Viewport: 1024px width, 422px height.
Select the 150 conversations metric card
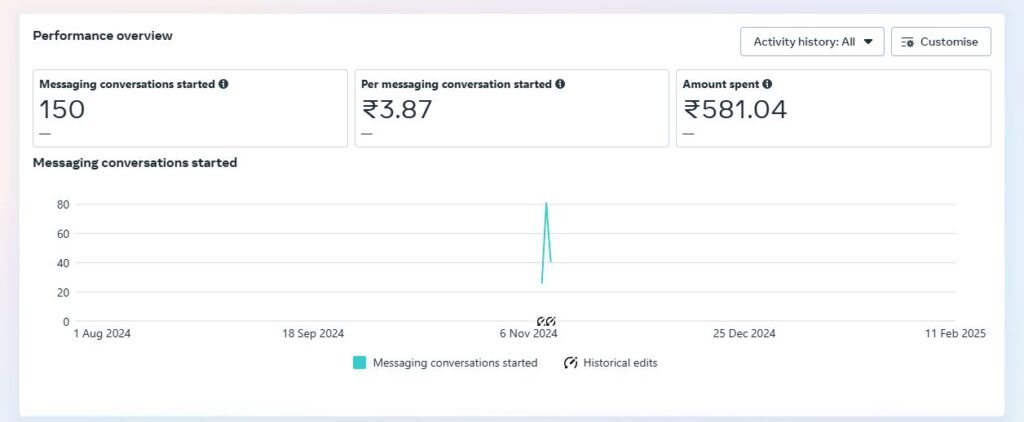click(190, 110)
